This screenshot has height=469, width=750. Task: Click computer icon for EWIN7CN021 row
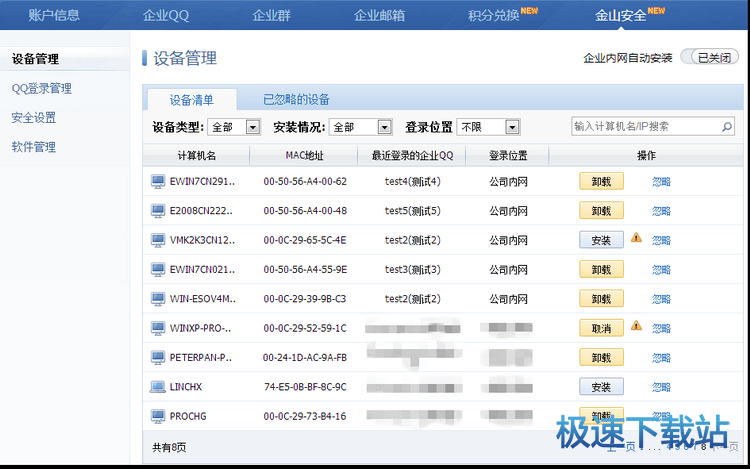158,270
